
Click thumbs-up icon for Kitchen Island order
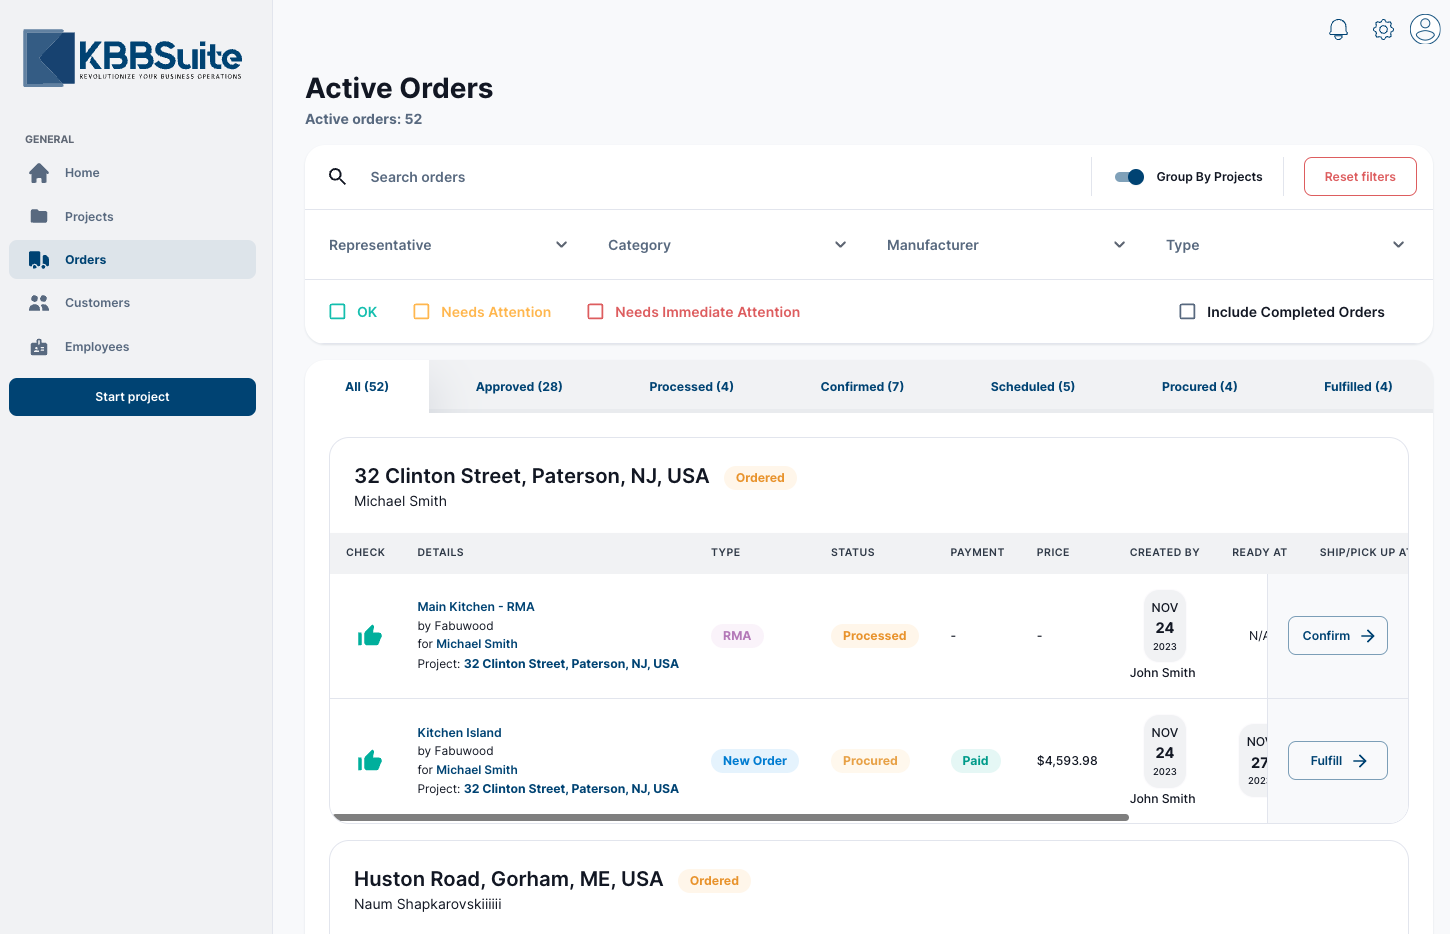point(370,761)
